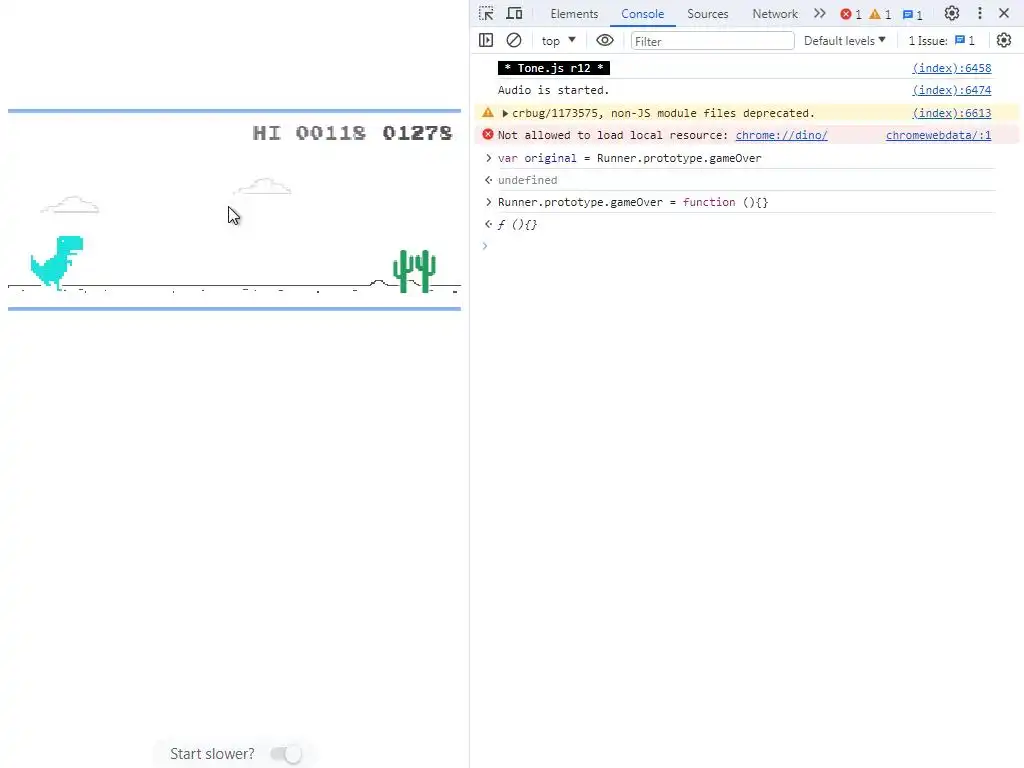Click the red error icon in console
The width and height of the screenshot is (1024, 768).
[x=488, y=135]
